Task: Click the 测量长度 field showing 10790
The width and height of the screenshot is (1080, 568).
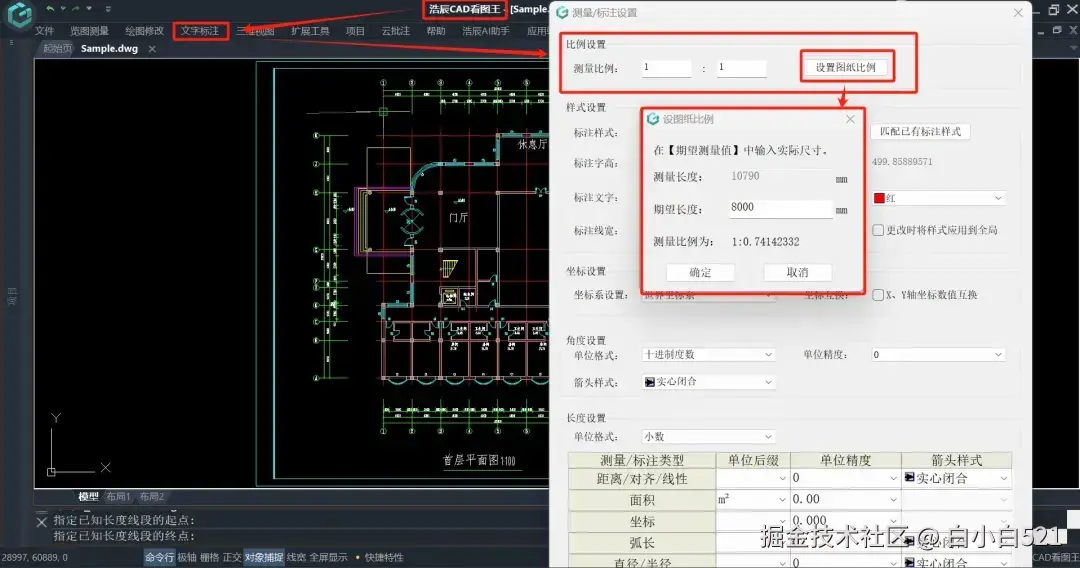Action: pos(781,177)
